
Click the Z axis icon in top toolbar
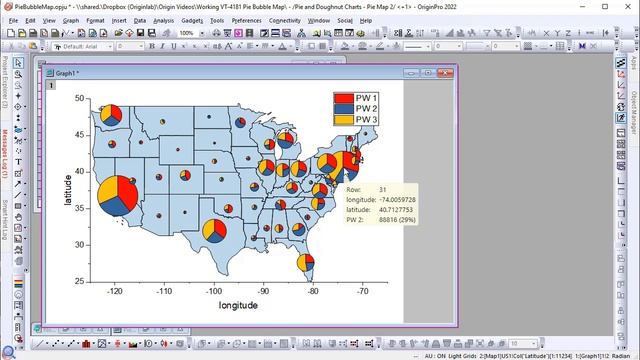tap(568, 33)
